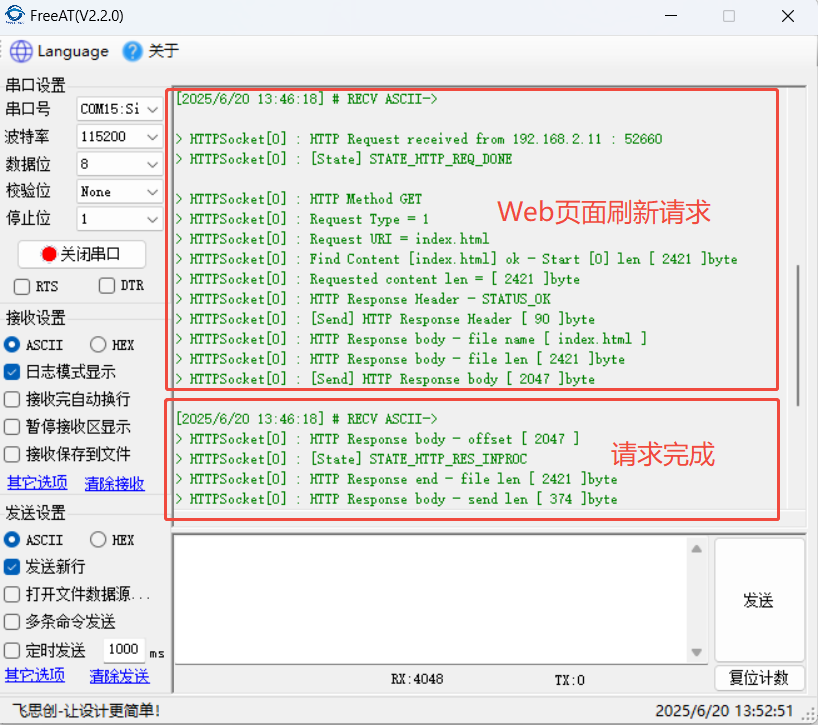Click the 清除接收 link
This screenshot has height=725, width=818.
pyautogui.click(x=114, y=484)
